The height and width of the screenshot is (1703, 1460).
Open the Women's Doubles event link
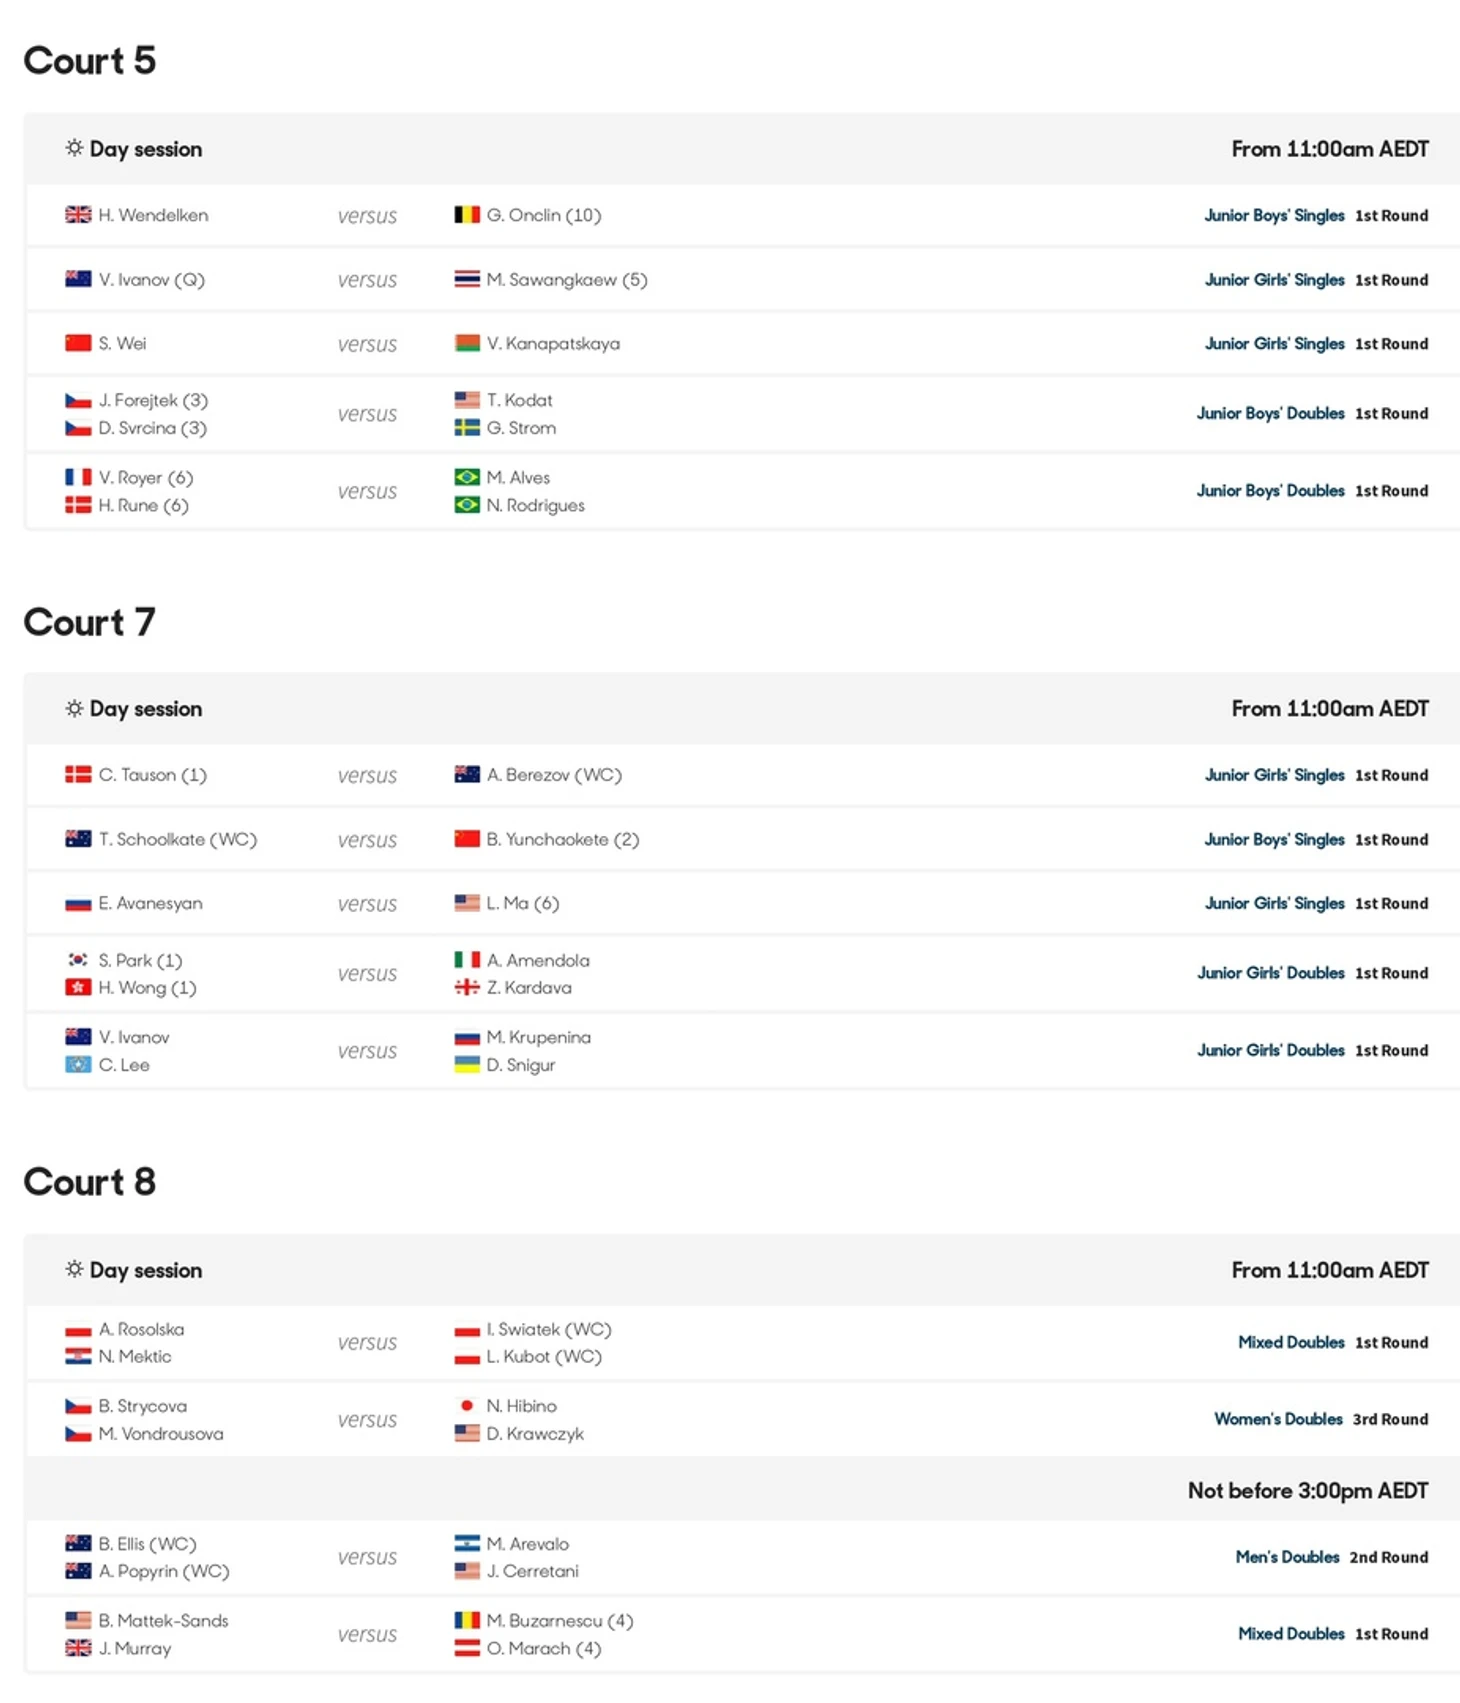(1278, 1419)
